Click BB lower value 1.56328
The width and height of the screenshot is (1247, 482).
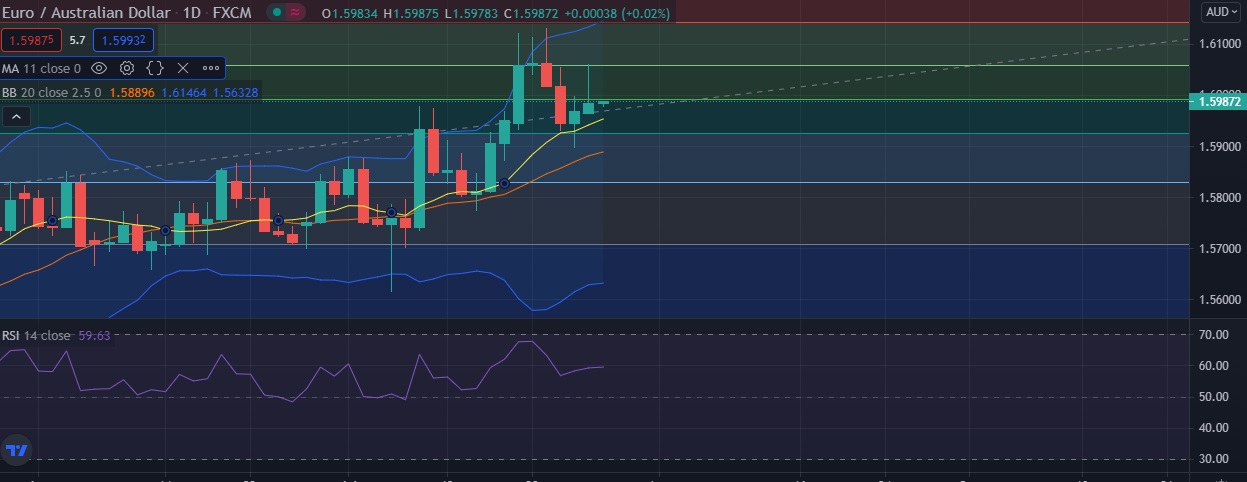(x=235, y=92)
